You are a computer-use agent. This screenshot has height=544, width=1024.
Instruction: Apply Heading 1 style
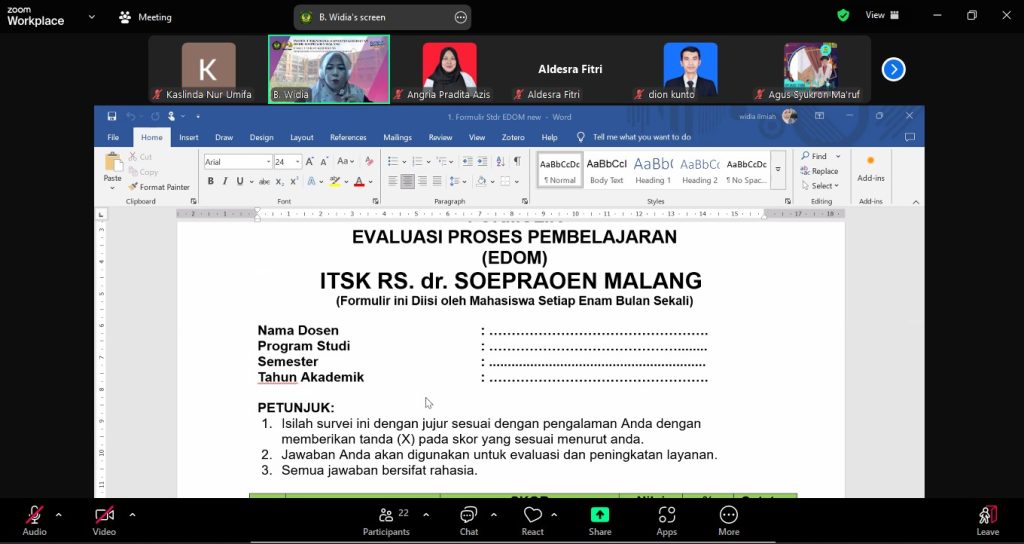coord(653,169)
